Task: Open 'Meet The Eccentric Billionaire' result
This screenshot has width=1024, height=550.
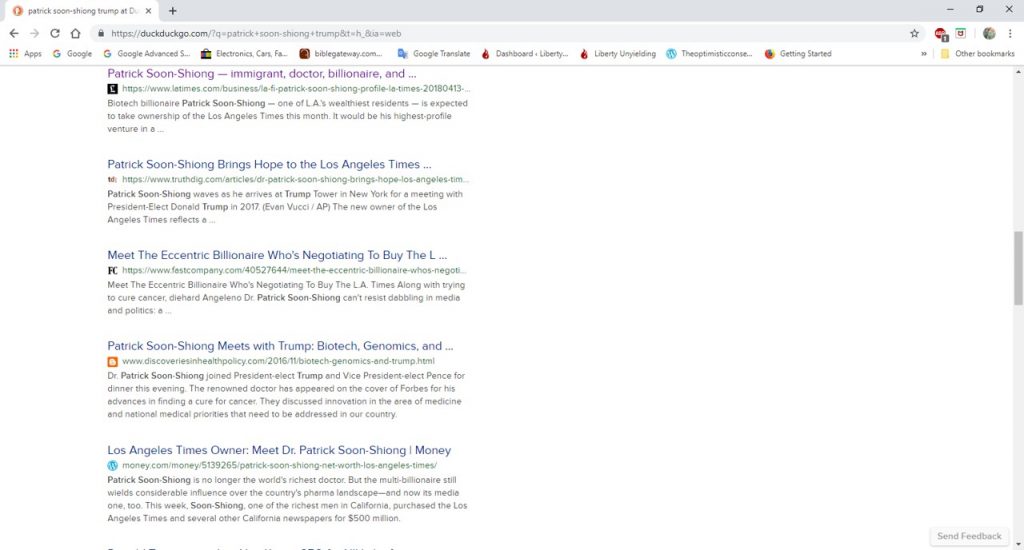Action: 278,255
